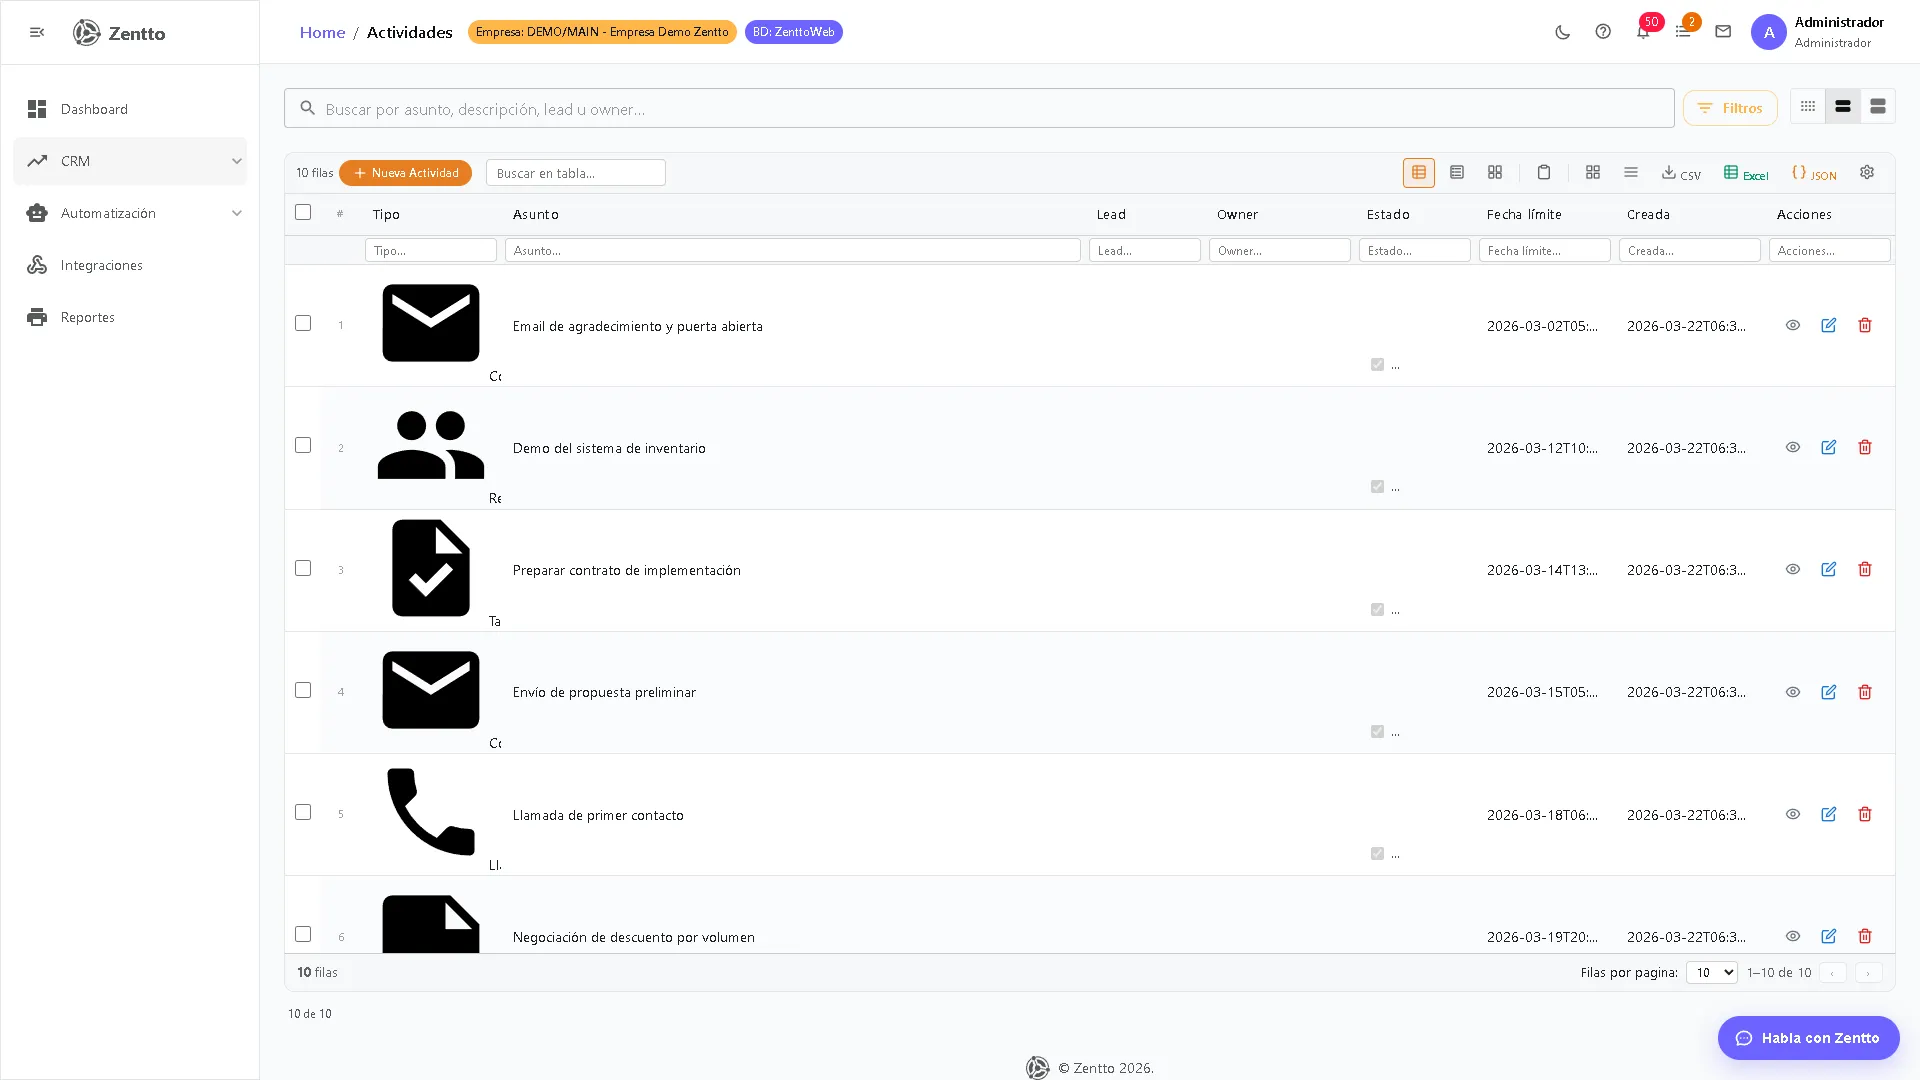Switch to compact grid density icon

[1808, 106]
